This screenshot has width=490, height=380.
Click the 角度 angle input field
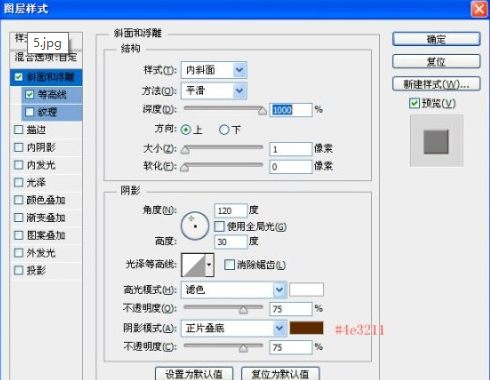pyautogui.click(x=230, y=211)
